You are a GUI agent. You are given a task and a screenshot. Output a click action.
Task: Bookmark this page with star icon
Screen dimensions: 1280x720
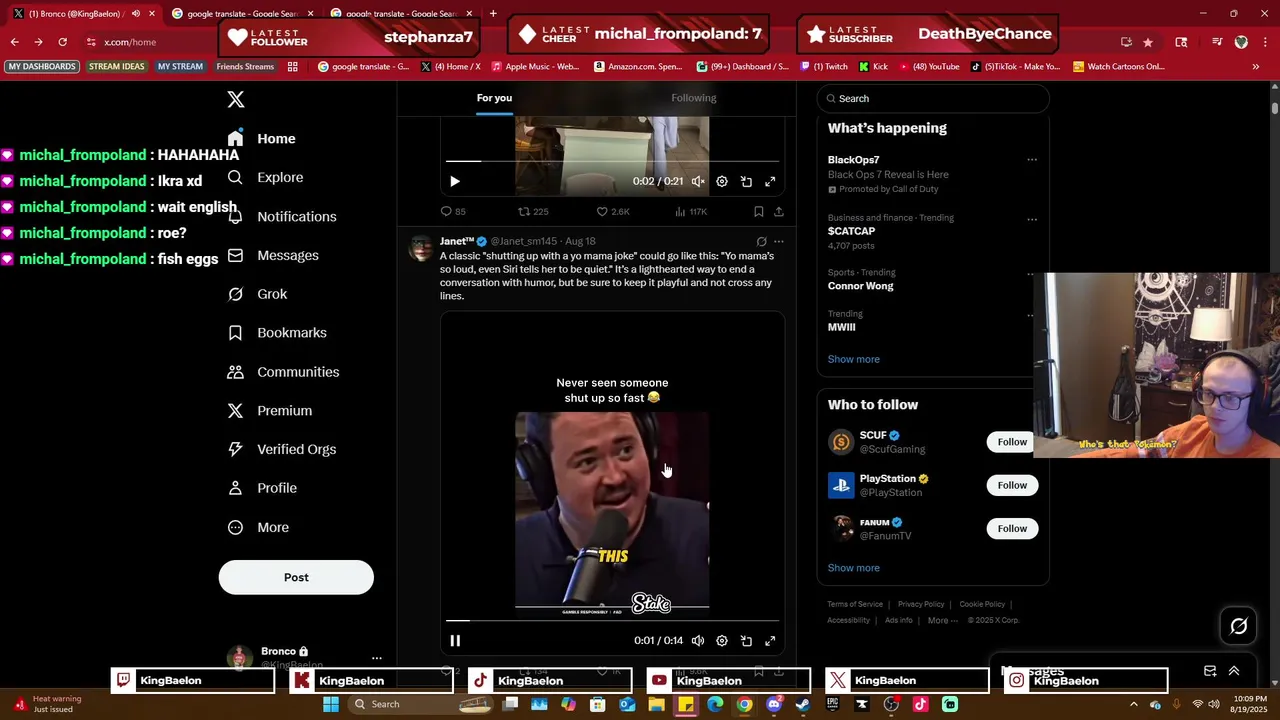point(1148,42)
